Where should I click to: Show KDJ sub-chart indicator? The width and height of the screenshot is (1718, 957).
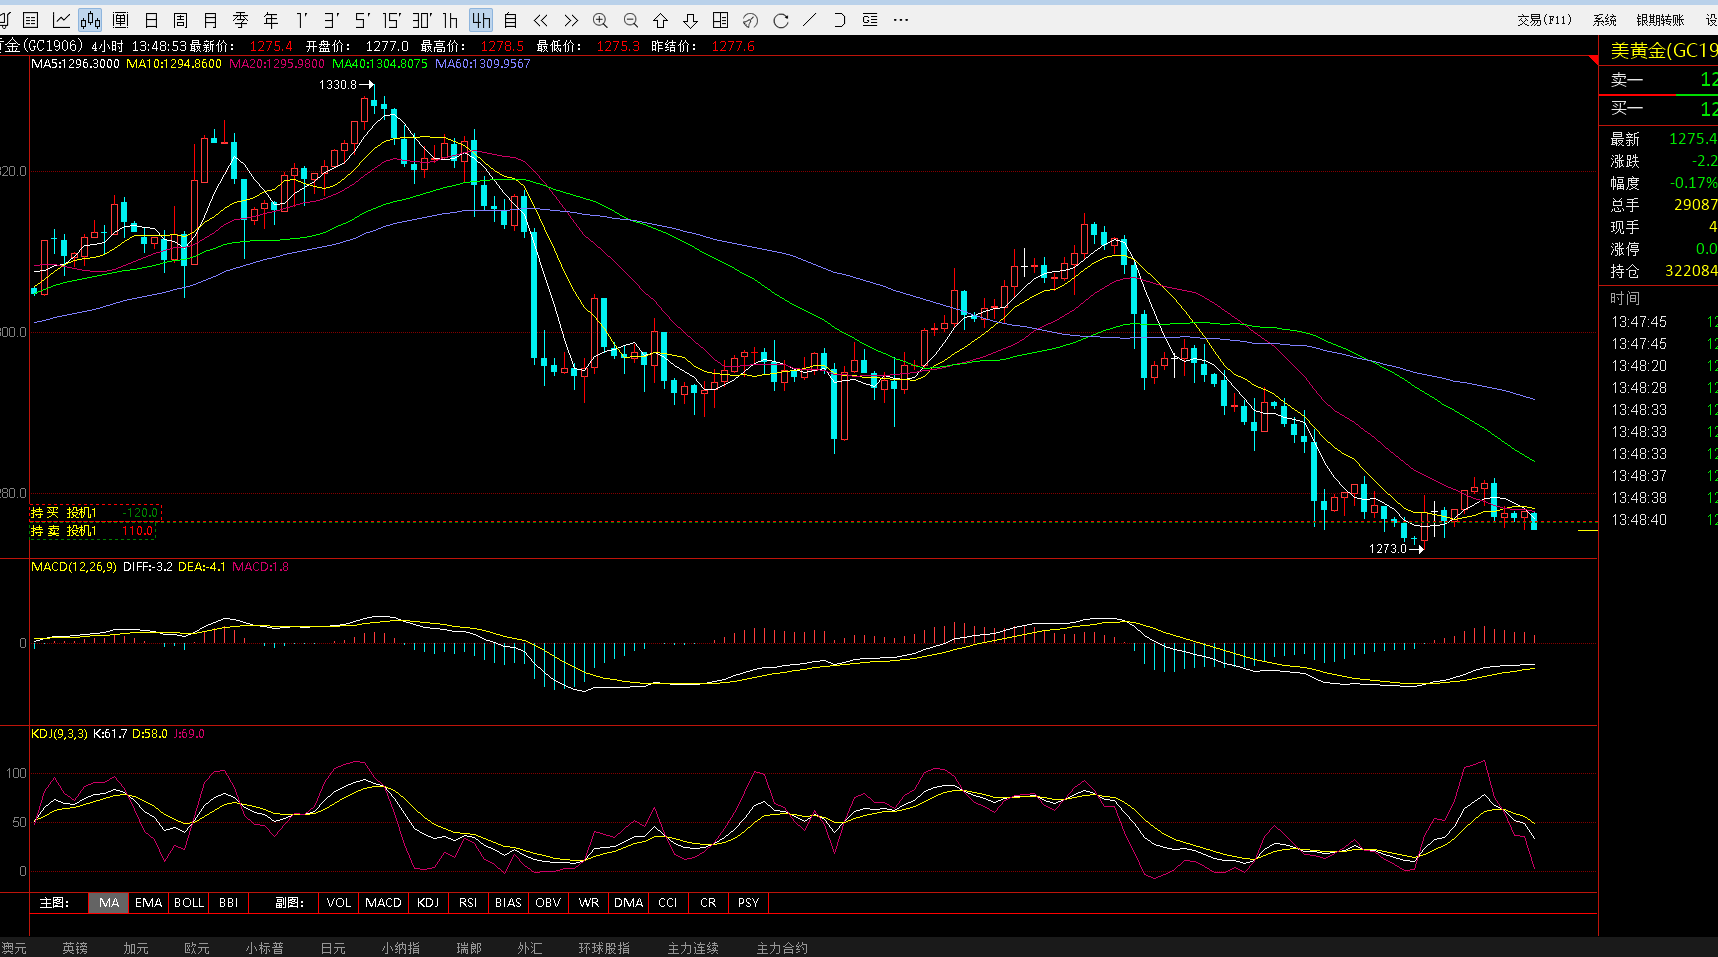click(428, 903)
